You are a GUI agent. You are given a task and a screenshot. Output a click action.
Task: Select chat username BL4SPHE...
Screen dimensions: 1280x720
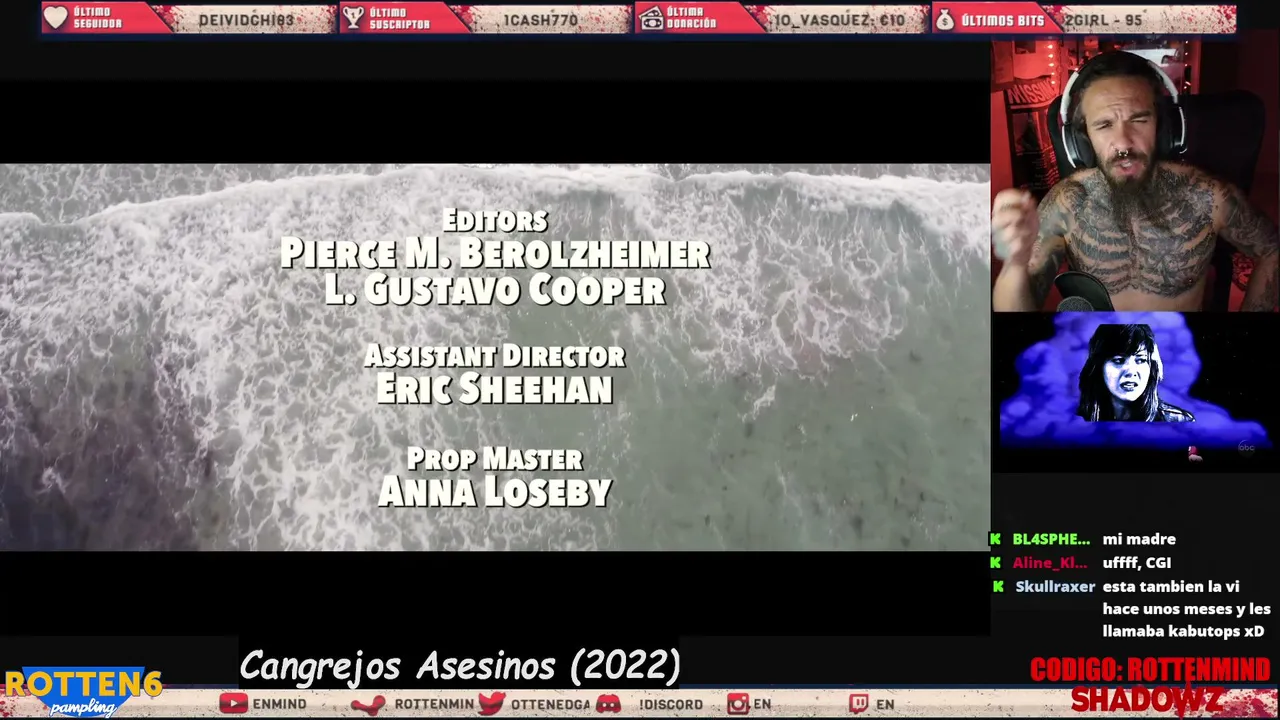(1051, 539)
